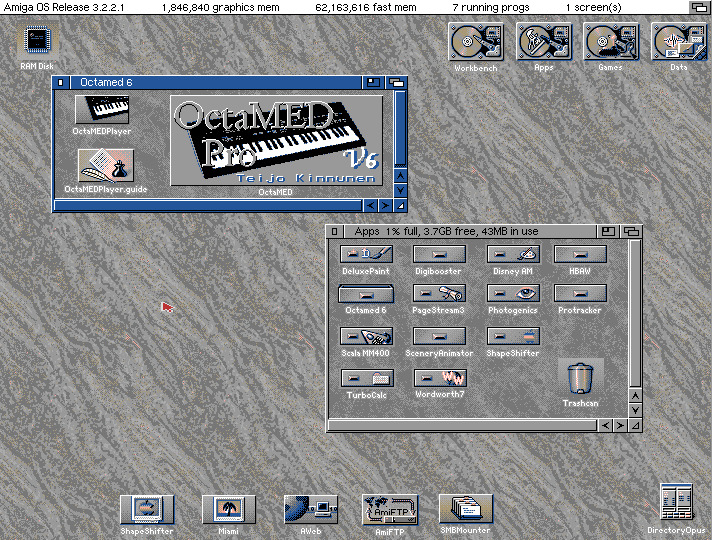Select the ShapeShifter drawer in Apps window

tap(513, 337)
